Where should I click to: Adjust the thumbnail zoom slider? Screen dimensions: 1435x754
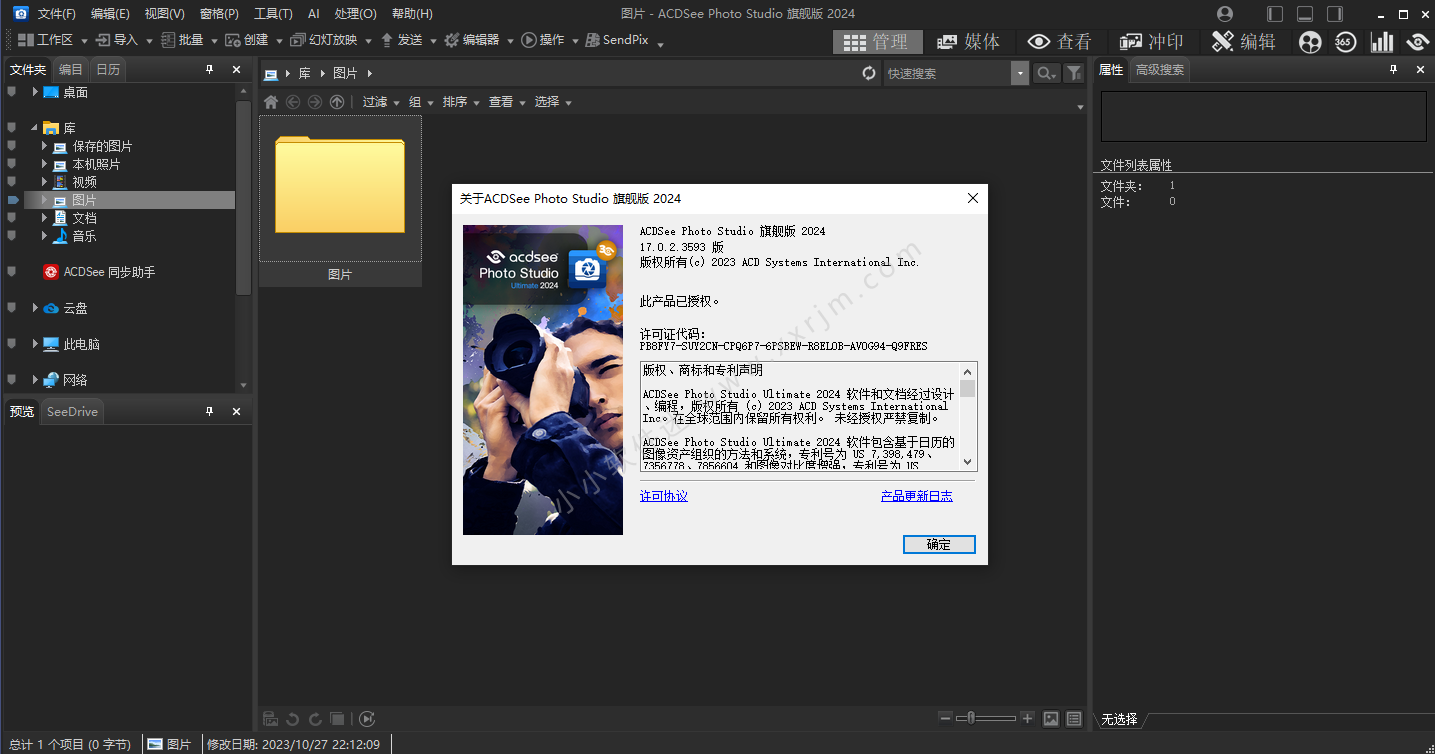coord(986,719)
